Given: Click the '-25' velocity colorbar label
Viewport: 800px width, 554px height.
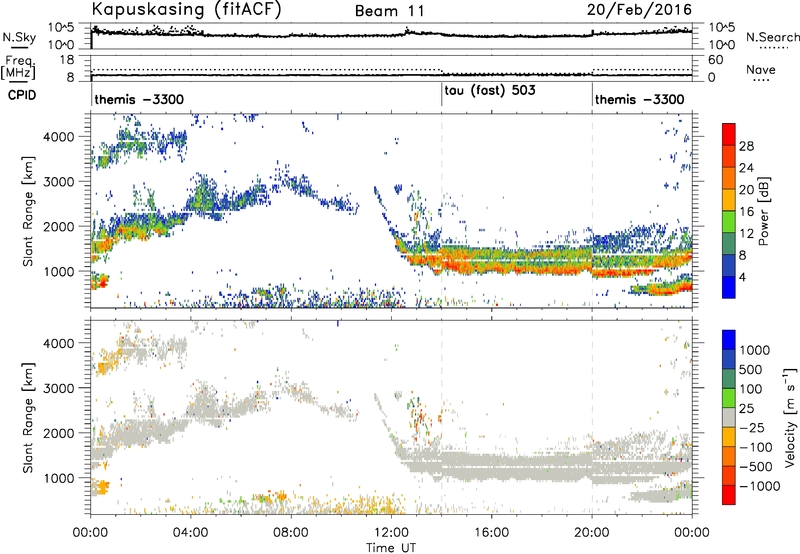Looking at the screenshot, I should (752, 427).
